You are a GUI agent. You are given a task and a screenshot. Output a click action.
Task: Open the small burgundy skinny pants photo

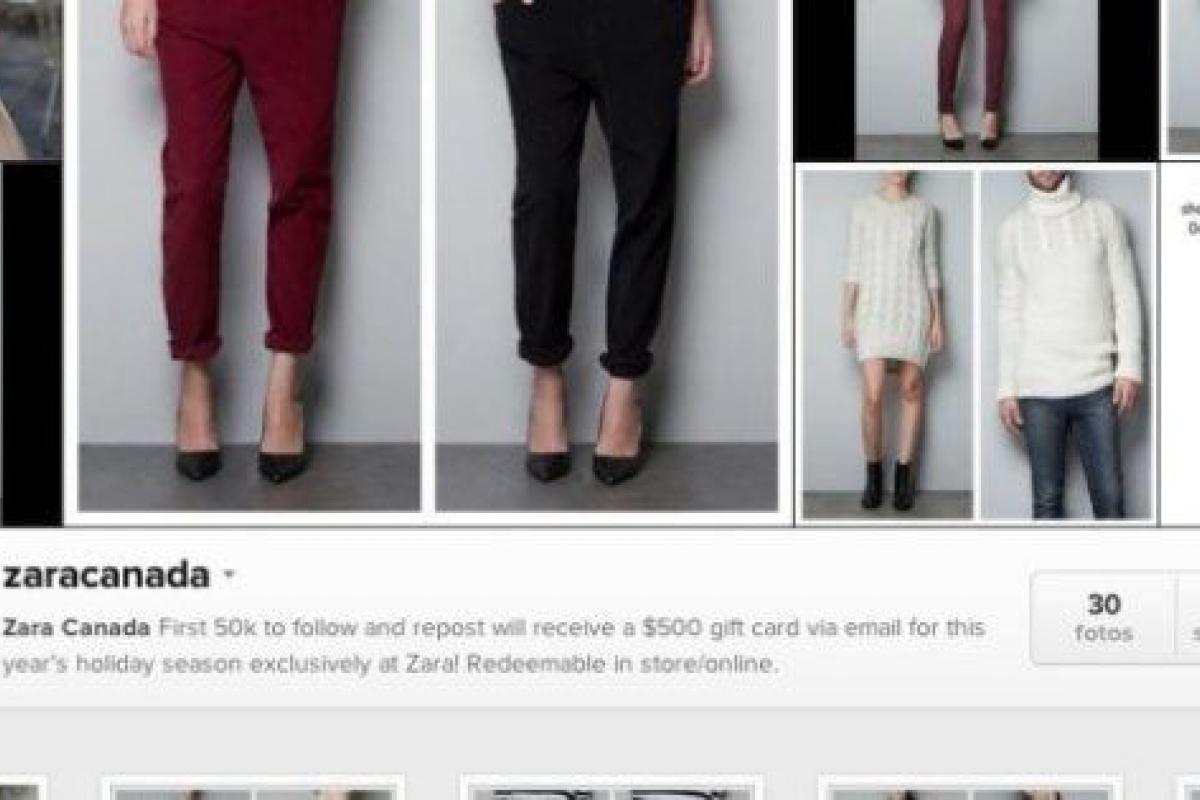point(976,80)
